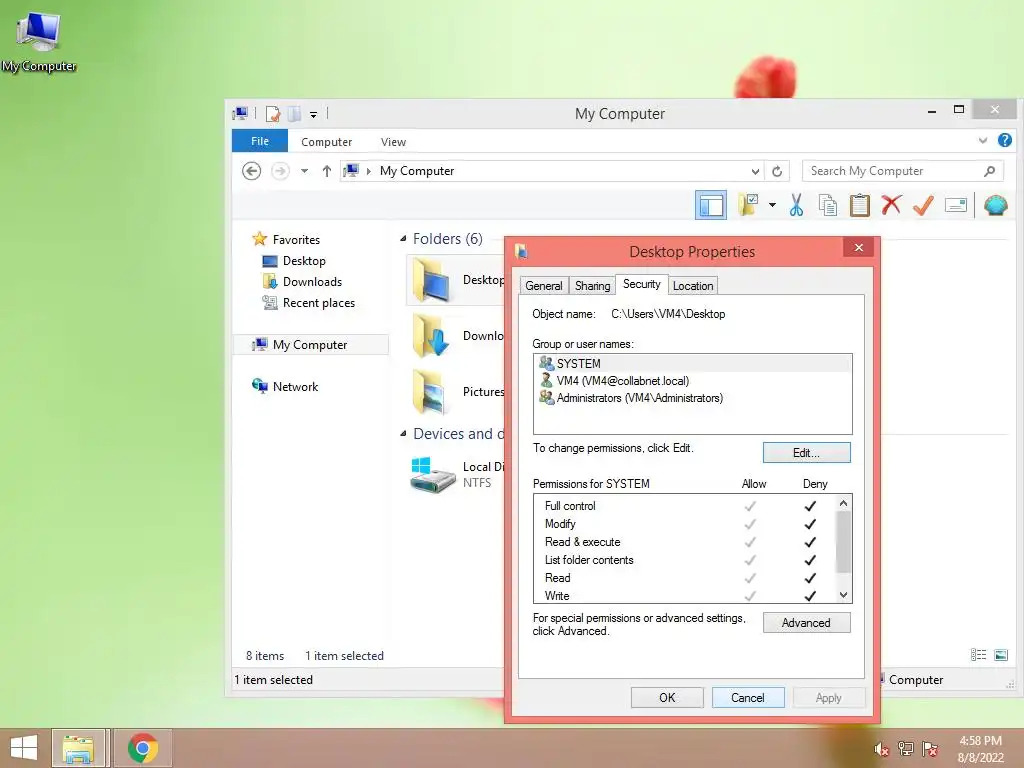The height and width of the screenshot is (768, 1024).
Task: Open the Windows Start button
Action: click(24, 748)
